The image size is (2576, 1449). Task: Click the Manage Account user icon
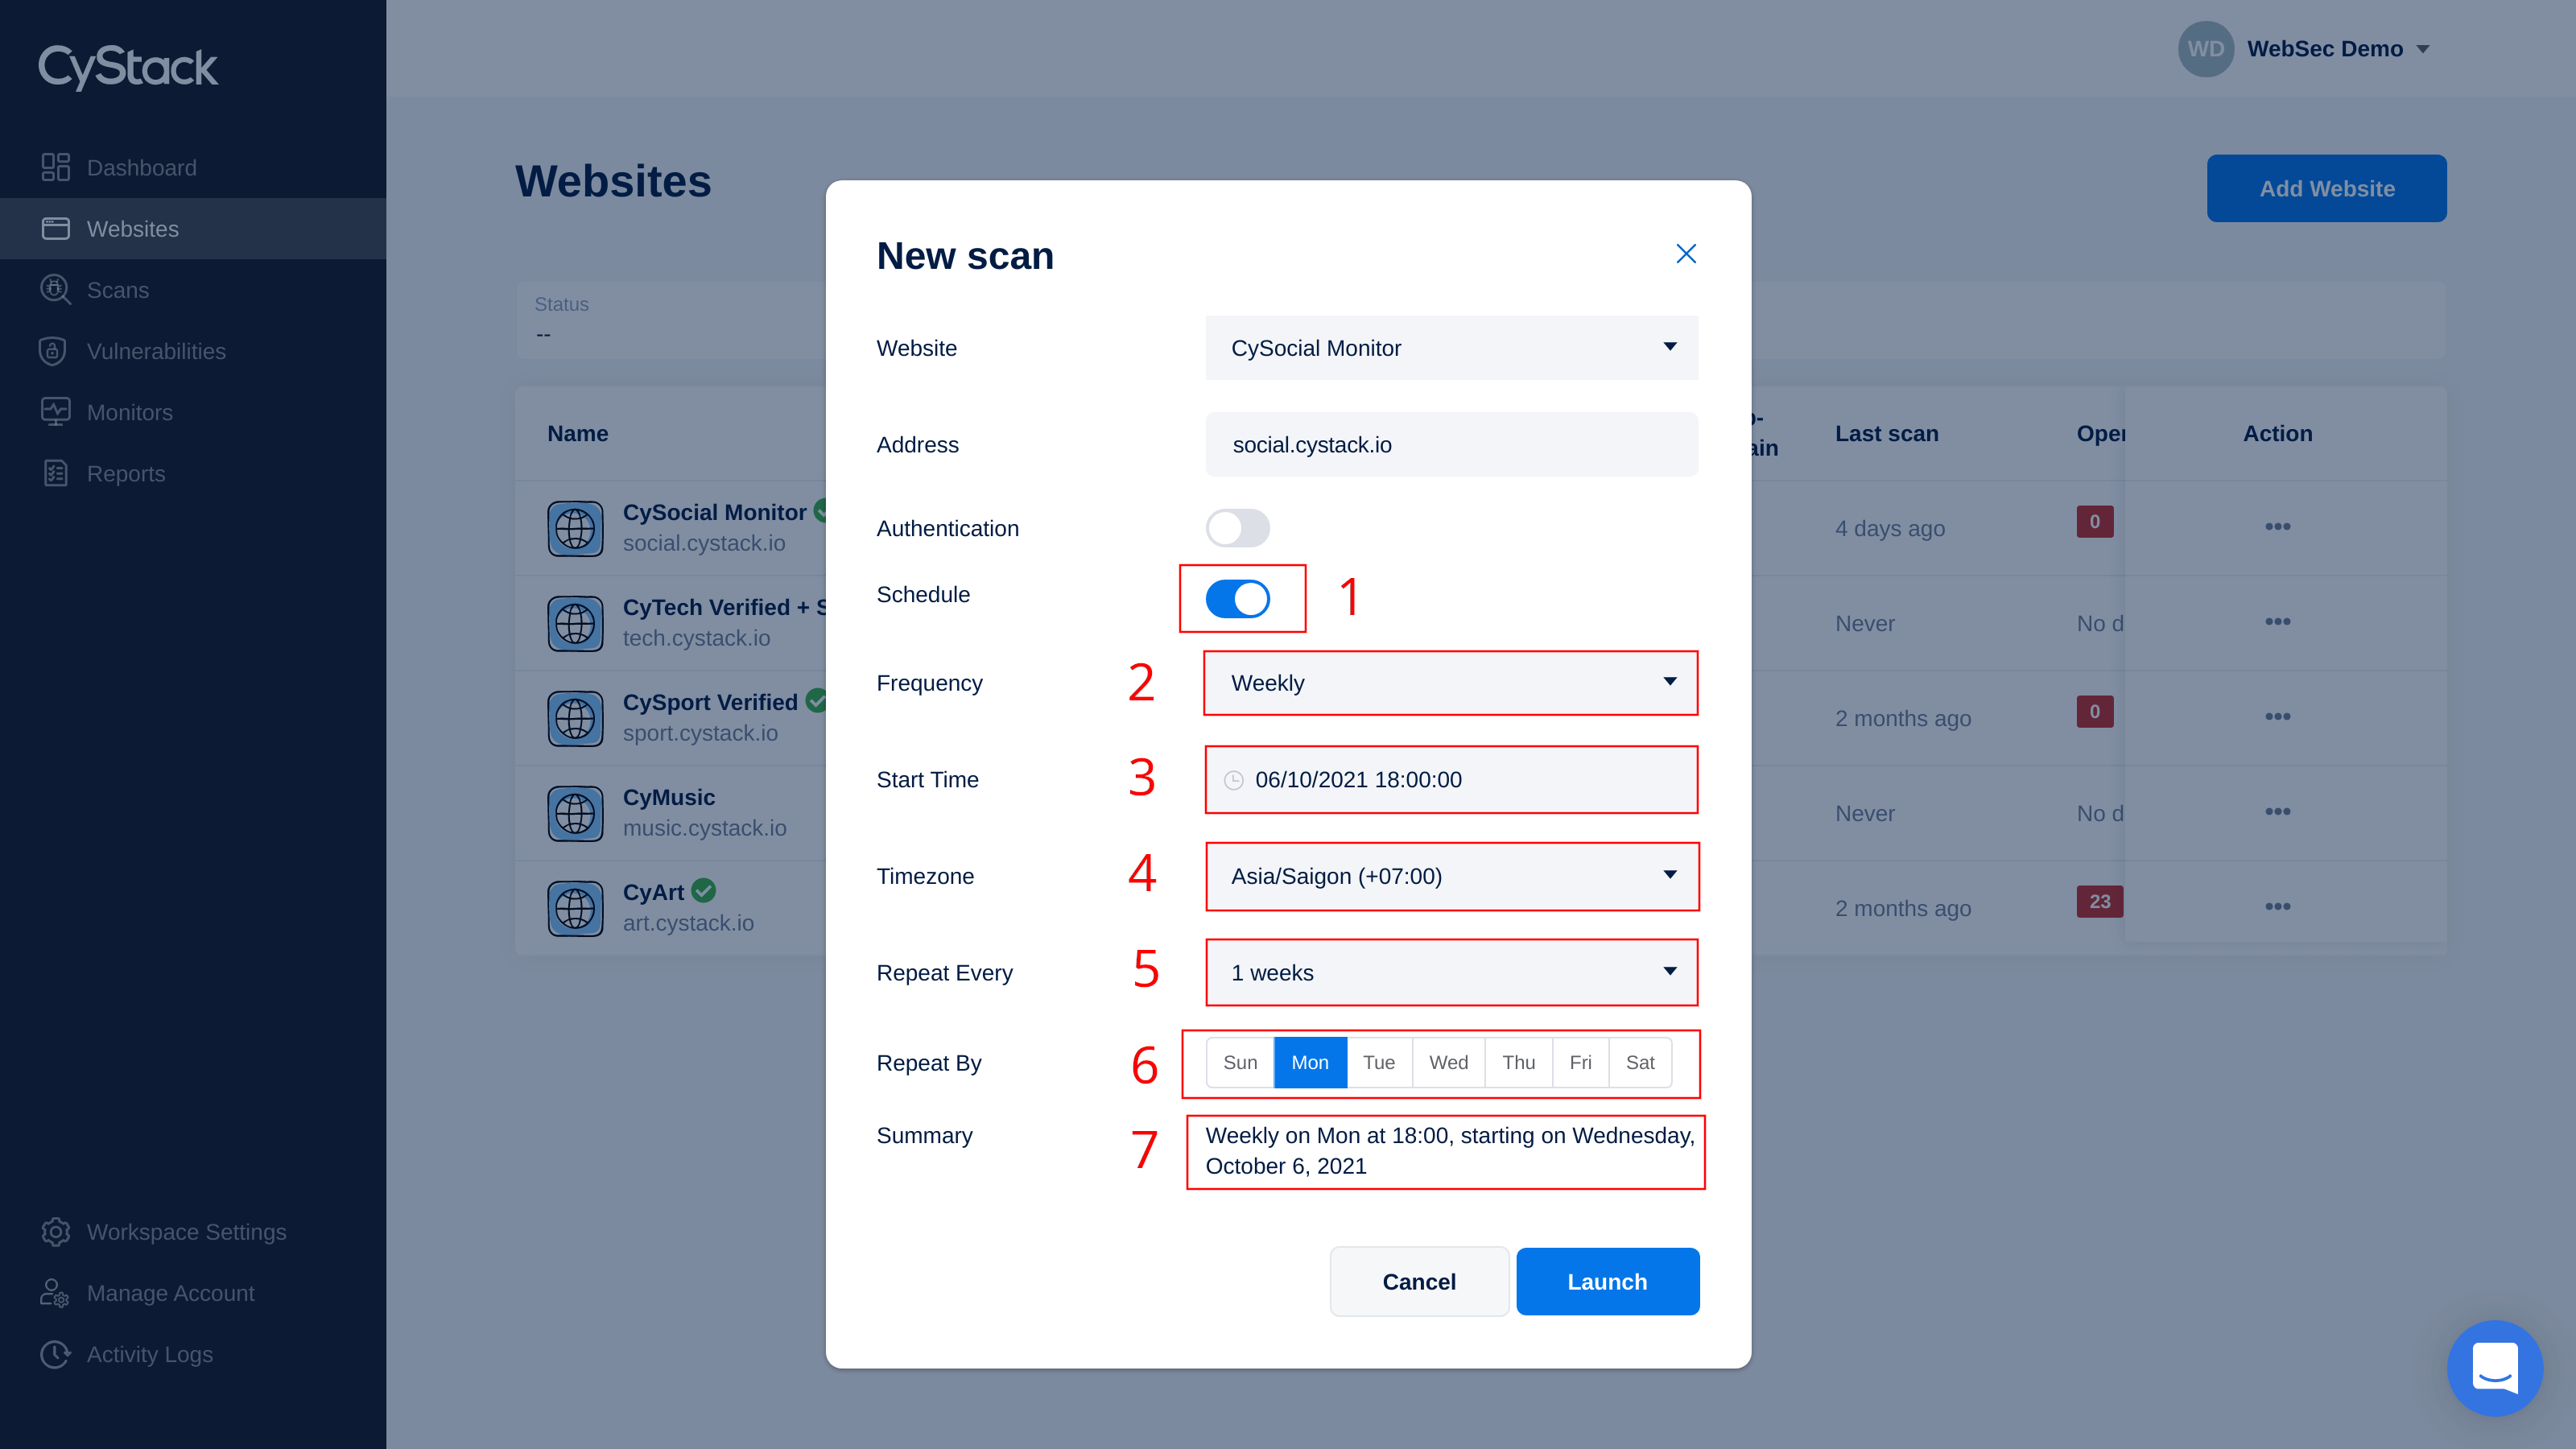(x=54, y=1293)
